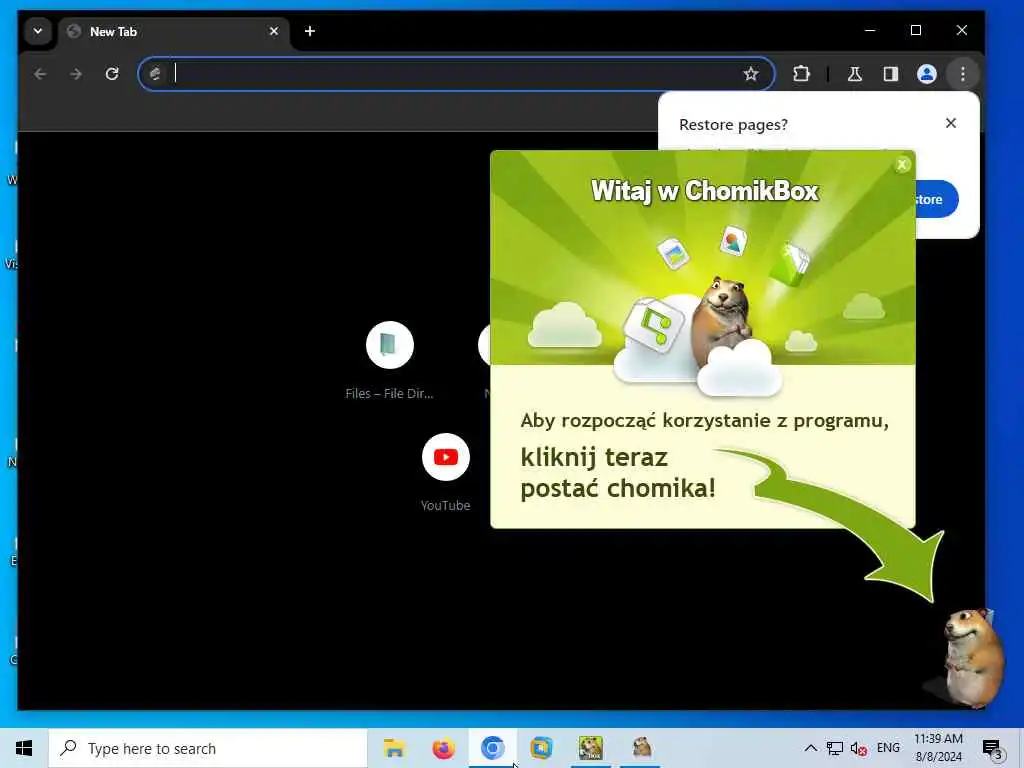The image size is (1024, 768).
Task: Select the New Tab tab
Action: 173,31
